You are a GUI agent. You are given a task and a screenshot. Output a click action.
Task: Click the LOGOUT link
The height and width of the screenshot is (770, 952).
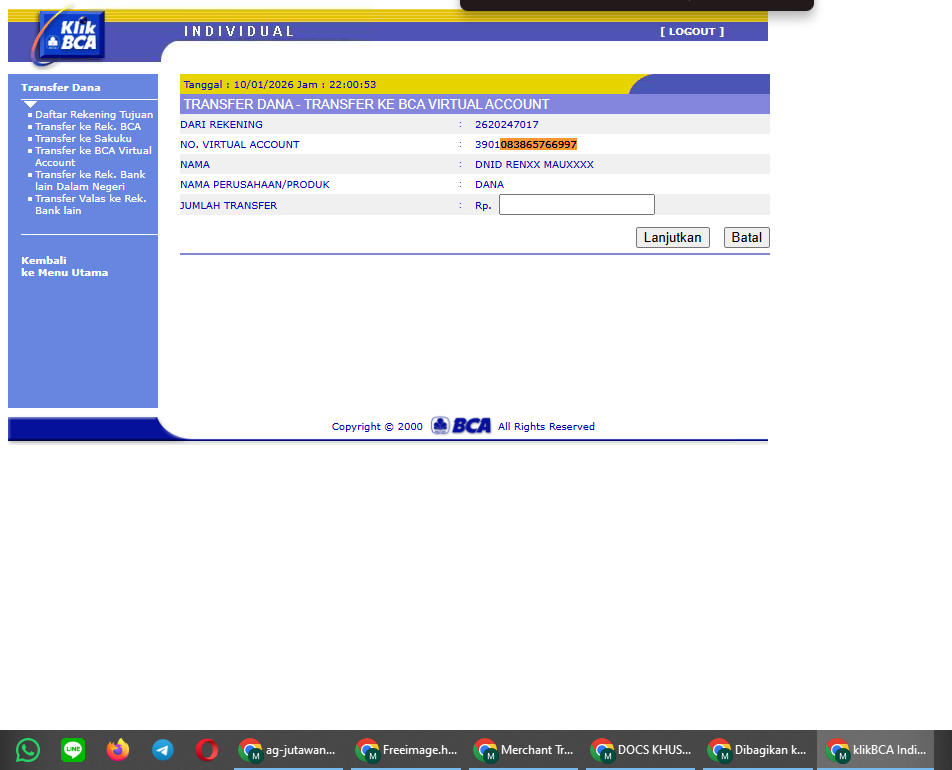[692, 32]
